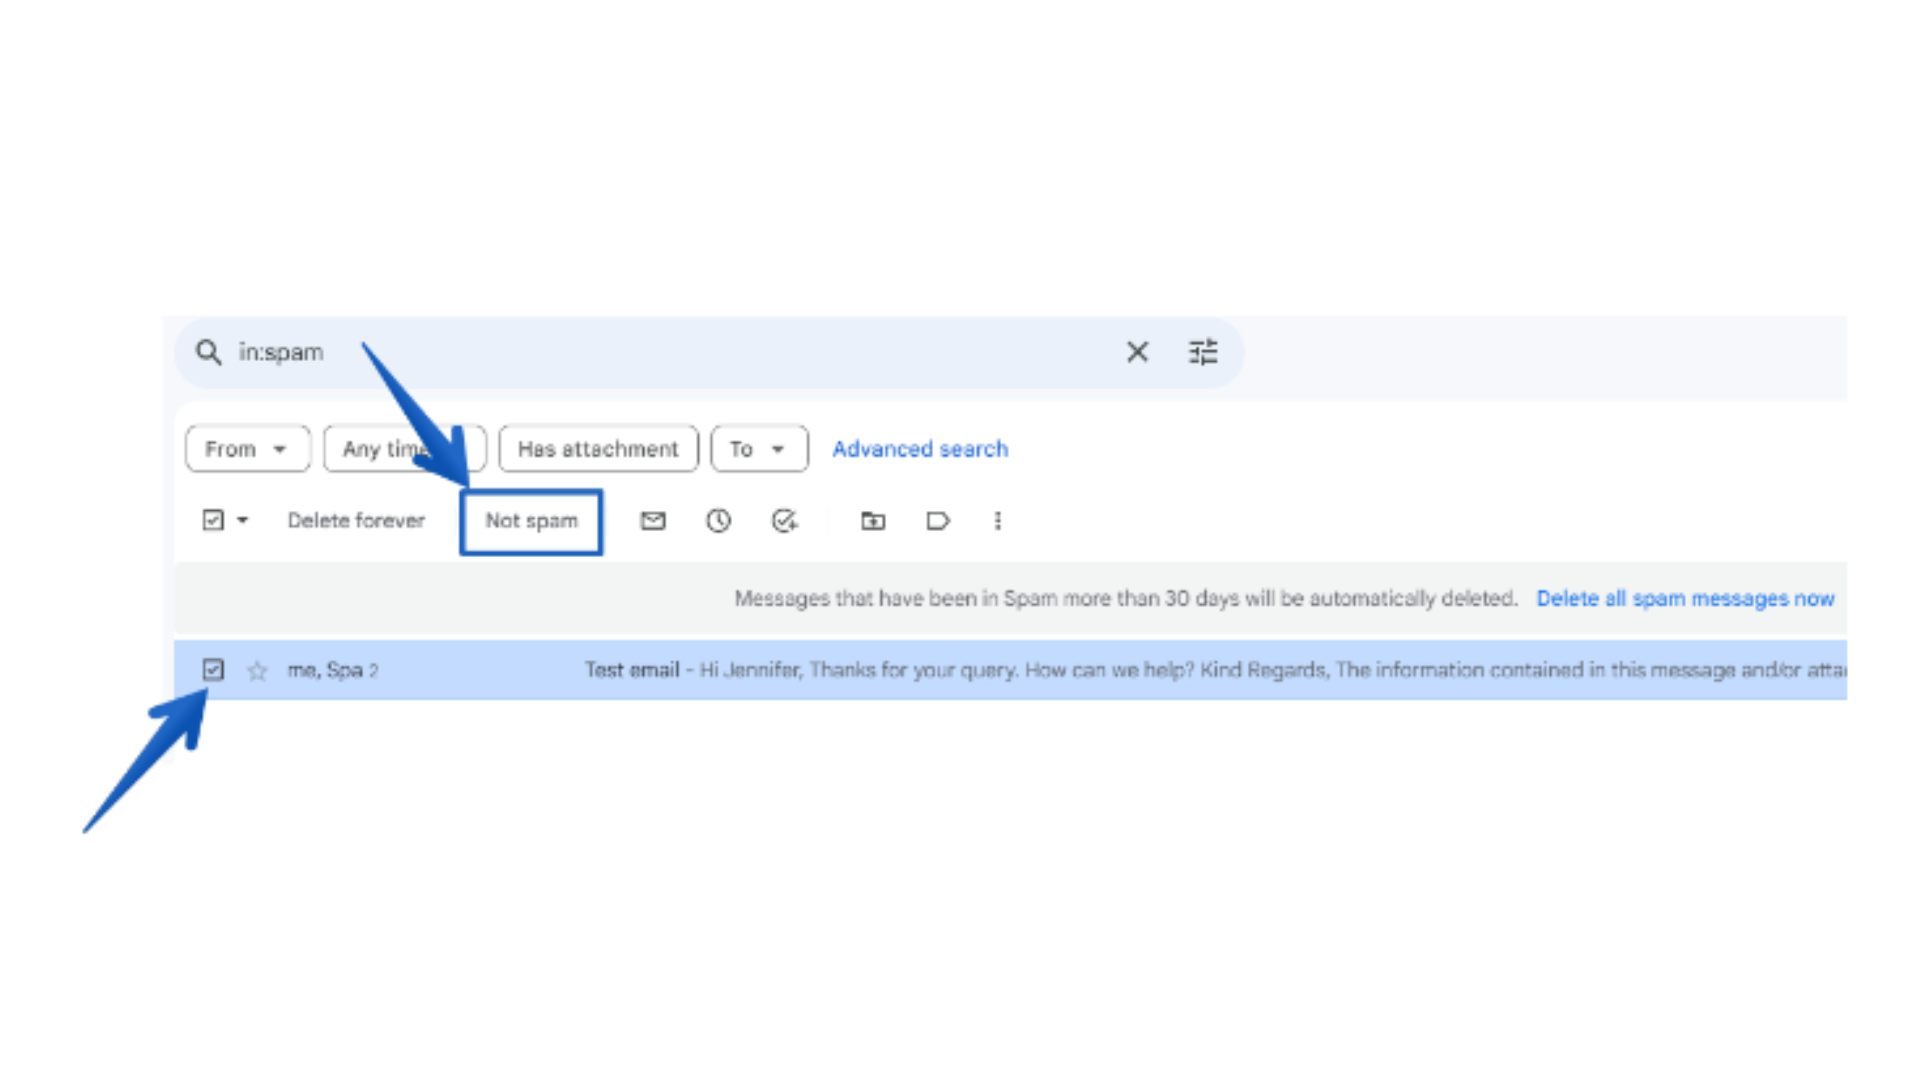Open the Advanced search link
This screenshot has width=1920, height=1080.
(x=920, y=449)
